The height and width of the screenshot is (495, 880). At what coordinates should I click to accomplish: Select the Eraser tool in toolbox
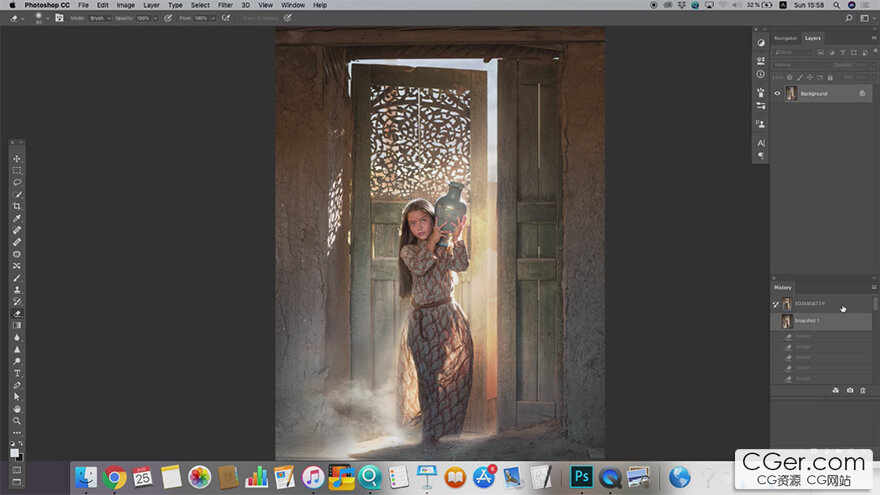17,314
